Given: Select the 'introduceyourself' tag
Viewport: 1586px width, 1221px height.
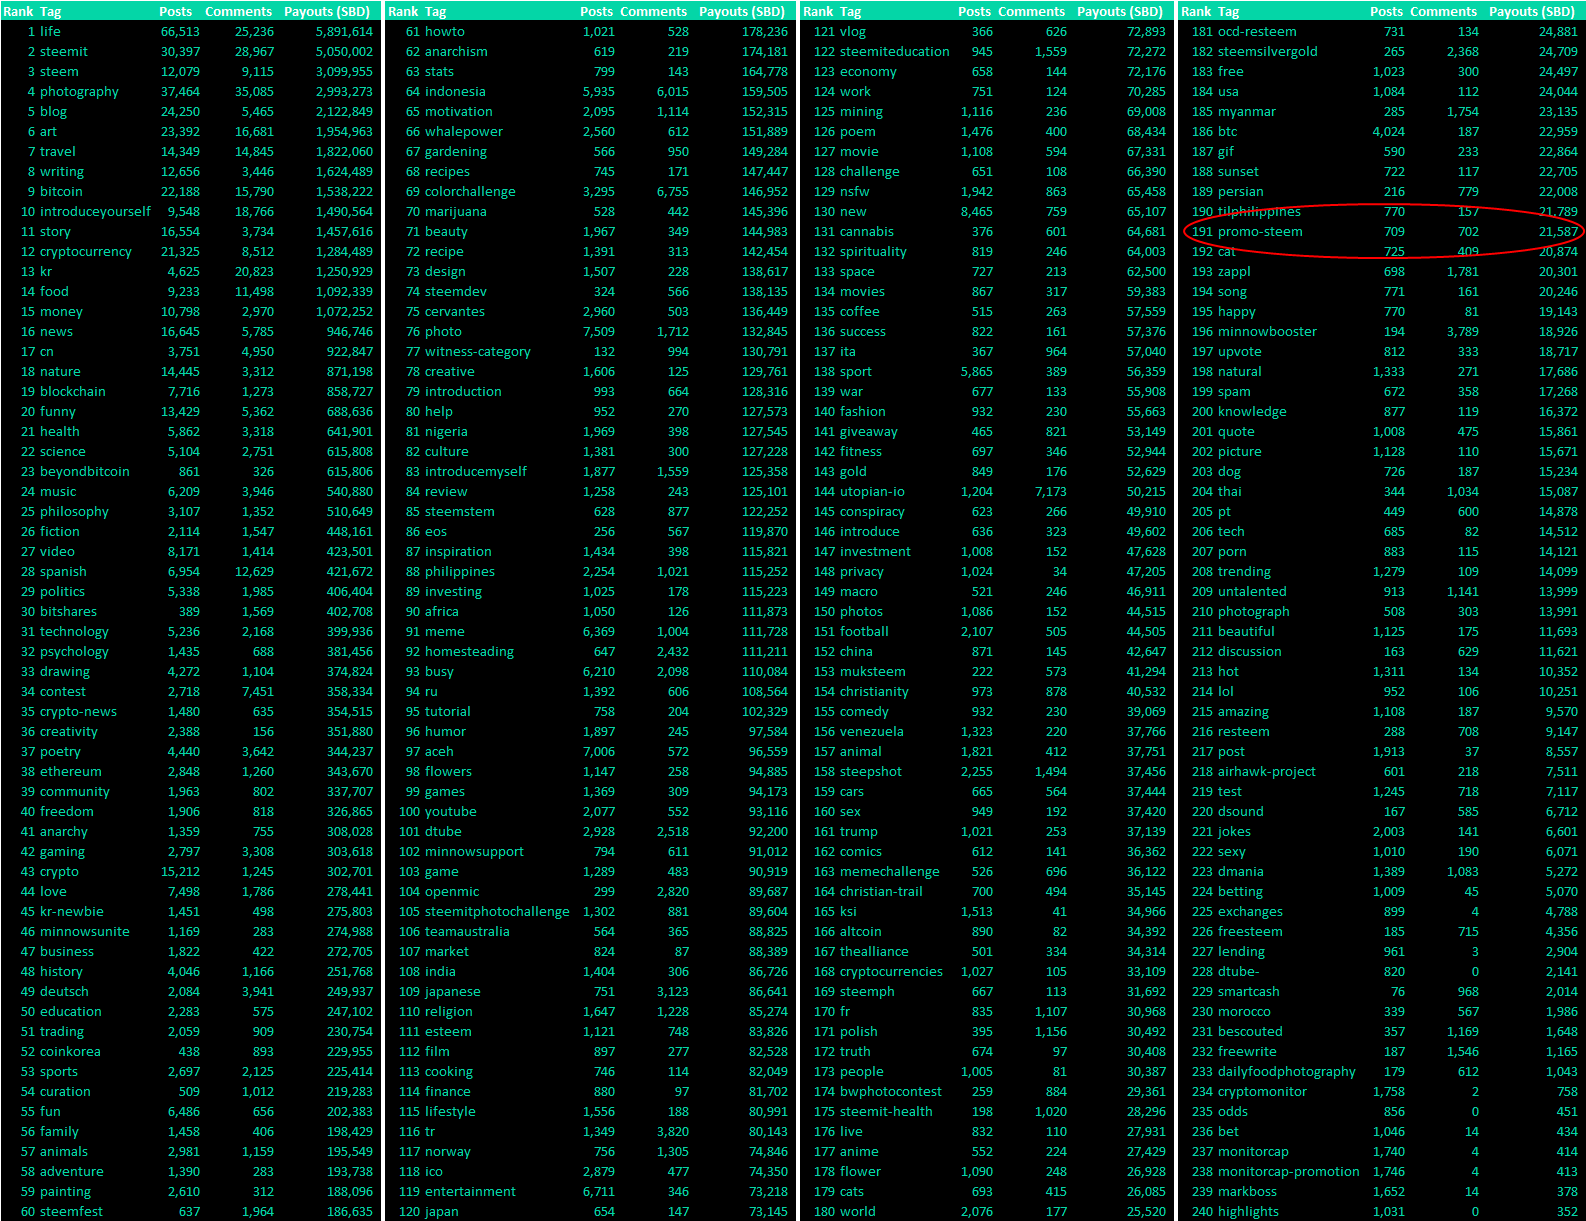Looking at the screenshot, I should 95,211.
